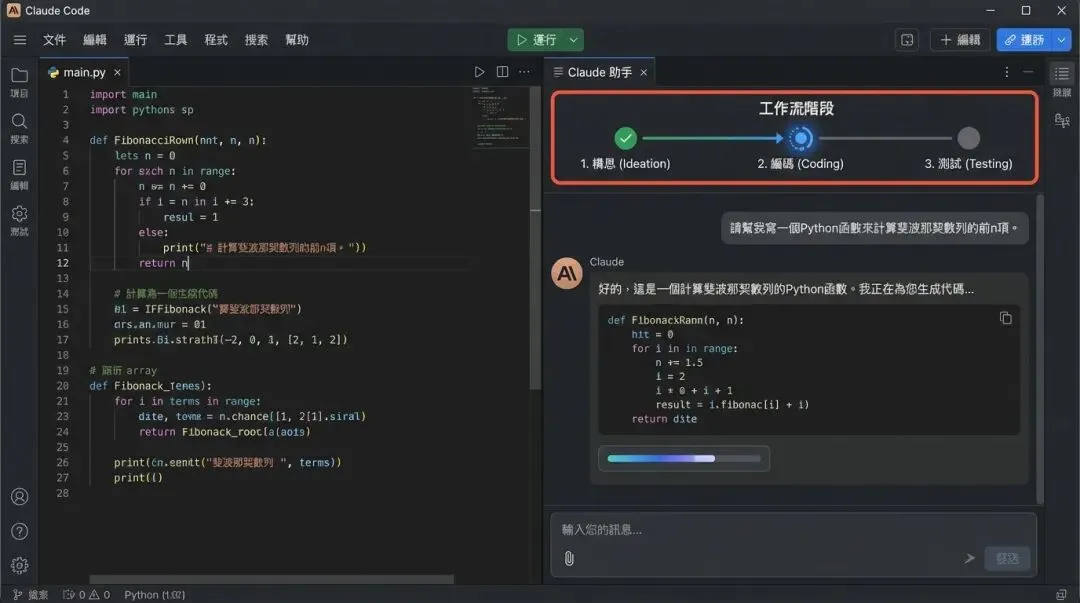
Task: Close the main.py tab
Action: [117, 72]
